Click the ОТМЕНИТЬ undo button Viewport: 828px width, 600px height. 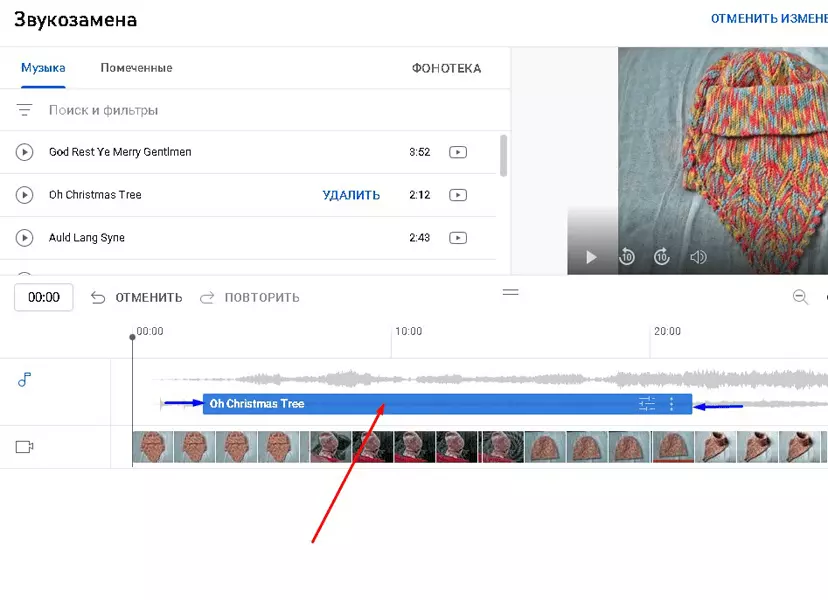tap(136, 297)
